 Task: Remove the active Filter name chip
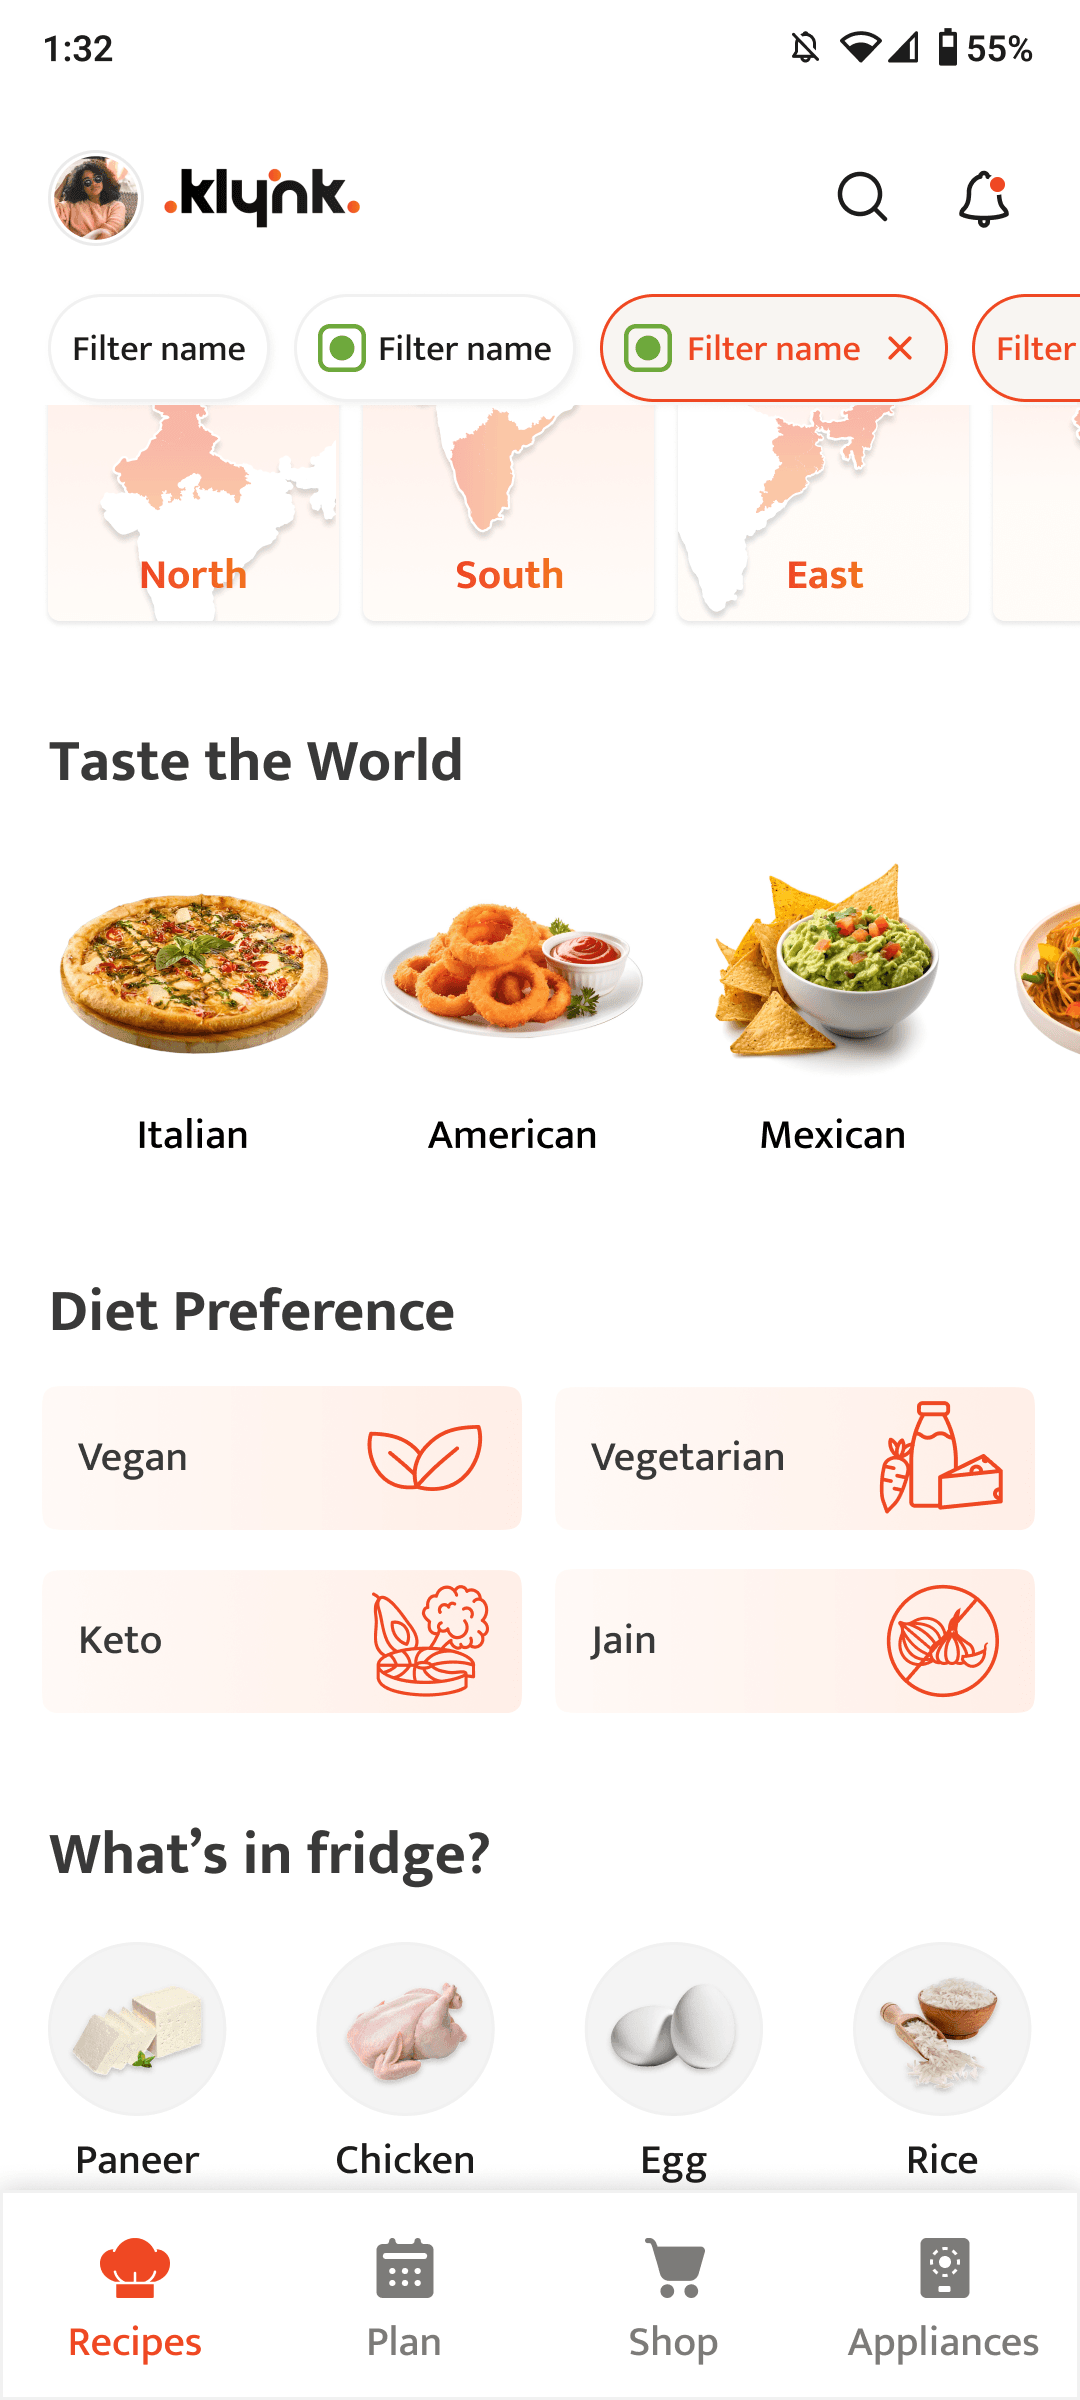point(899,348)
